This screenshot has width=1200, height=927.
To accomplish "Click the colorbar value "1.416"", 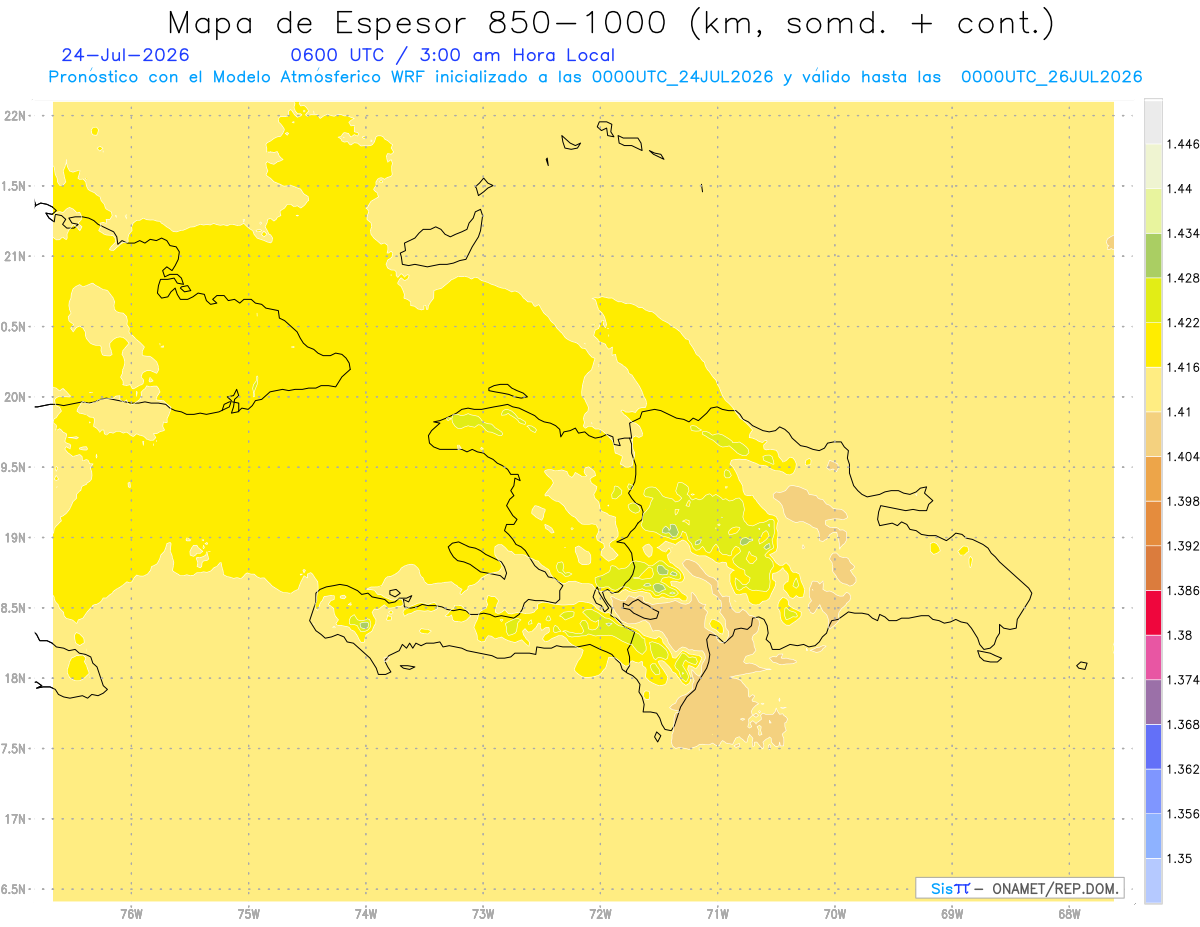I will pos(1183,367).
